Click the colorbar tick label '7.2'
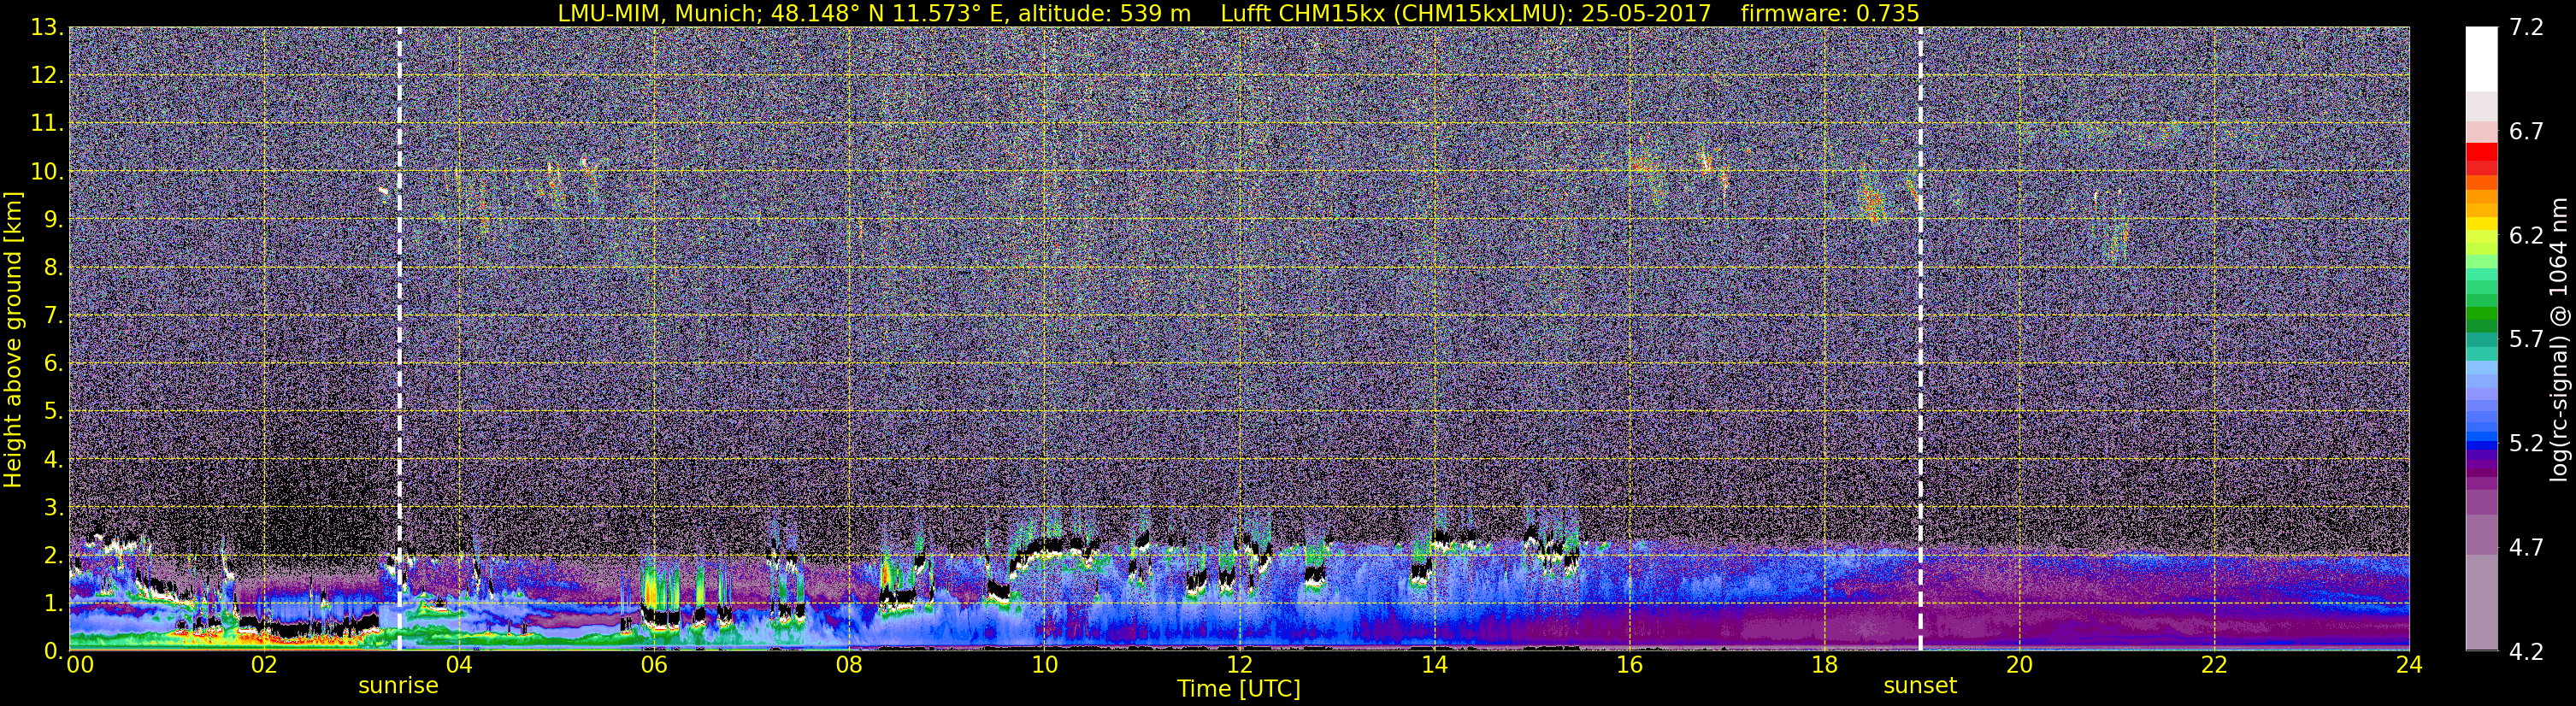This screenshot has width=2576, height=706. pyautogui.click(x=2526, y=27)
